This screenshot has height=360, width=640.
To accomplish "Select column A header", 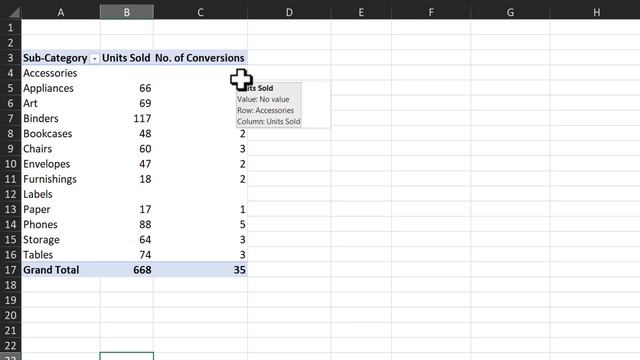I will (x=61, y=12).
